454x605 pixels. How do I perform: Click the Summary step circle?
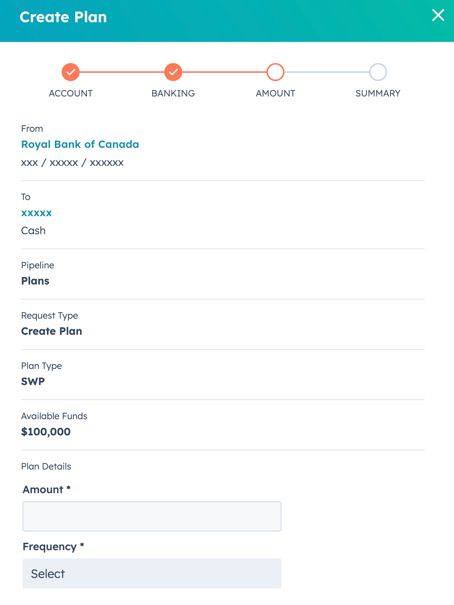378,72
